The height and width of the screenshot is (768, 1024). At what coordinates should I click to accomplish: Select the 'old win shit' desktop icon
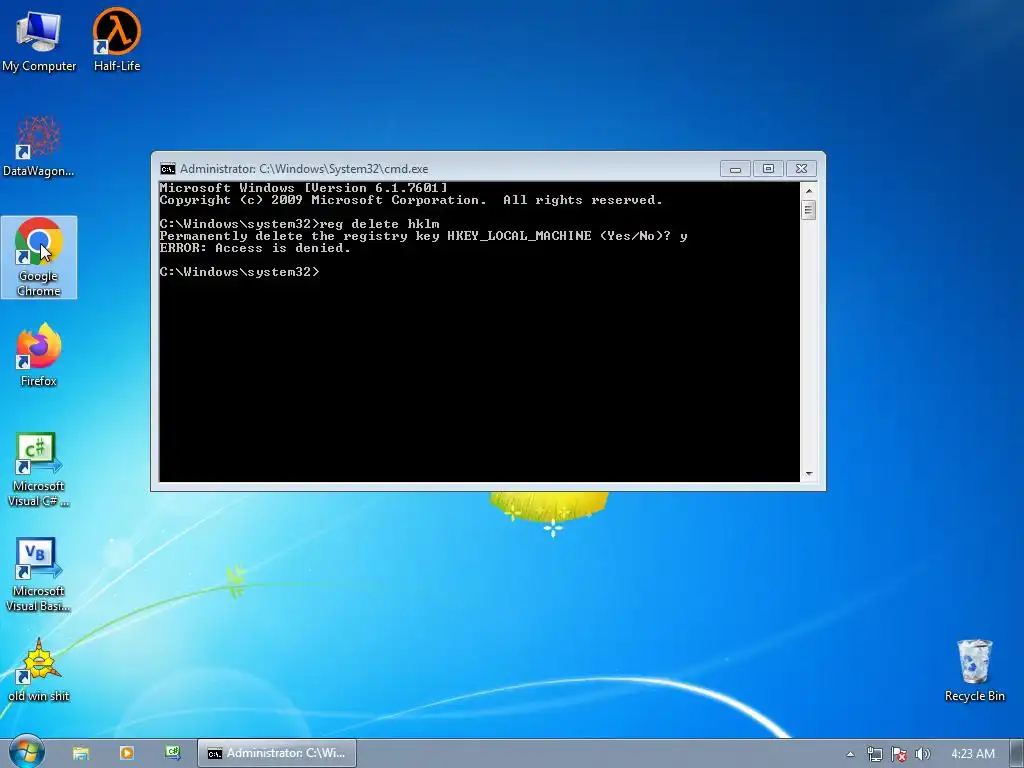[39, 670]
